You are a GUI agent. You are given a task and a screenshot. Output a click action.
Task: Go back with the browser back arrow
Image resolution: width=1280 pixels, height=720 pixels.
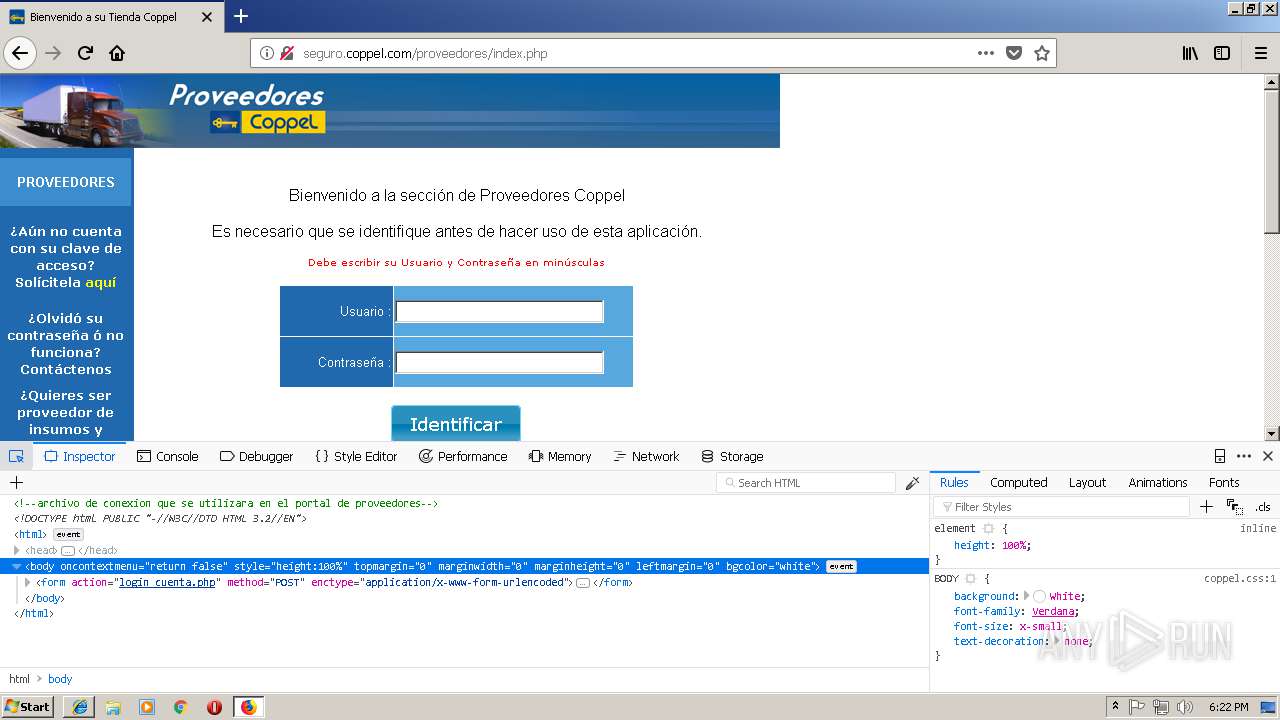20,53
